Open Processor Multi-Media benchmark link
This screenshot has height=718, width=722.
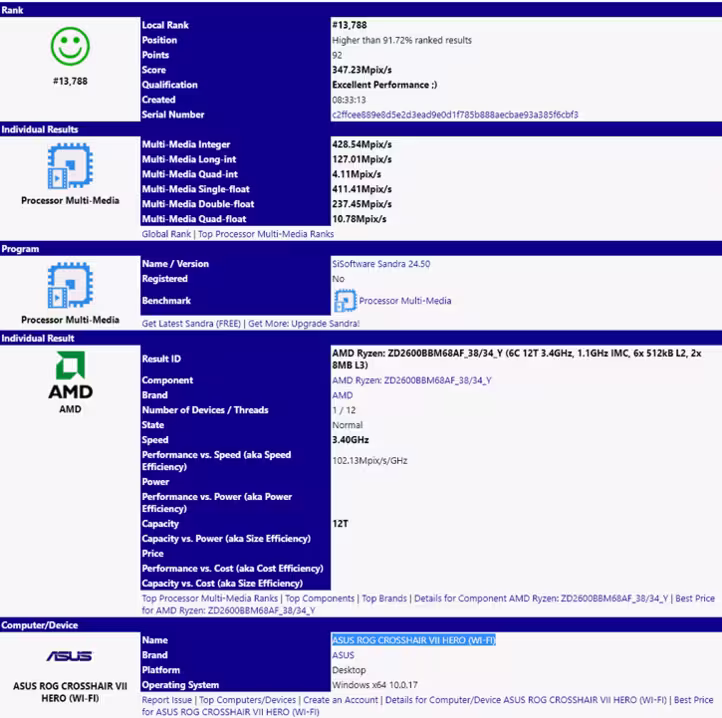(405, 301)
